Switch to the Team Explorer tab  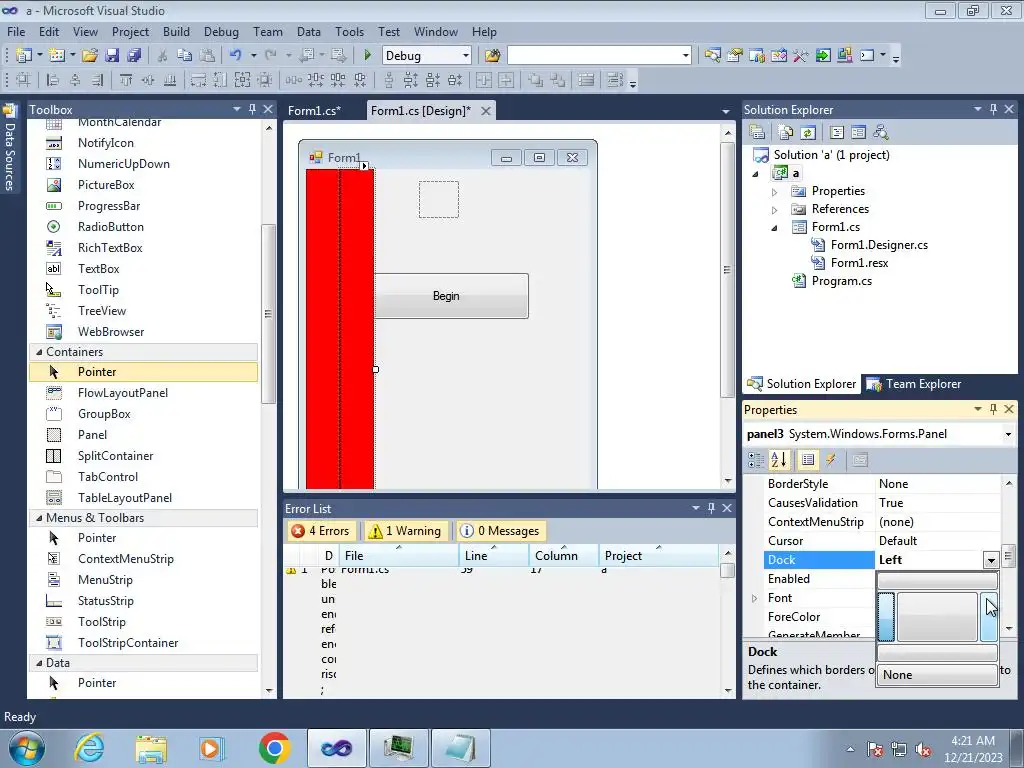tap(914, 384)
